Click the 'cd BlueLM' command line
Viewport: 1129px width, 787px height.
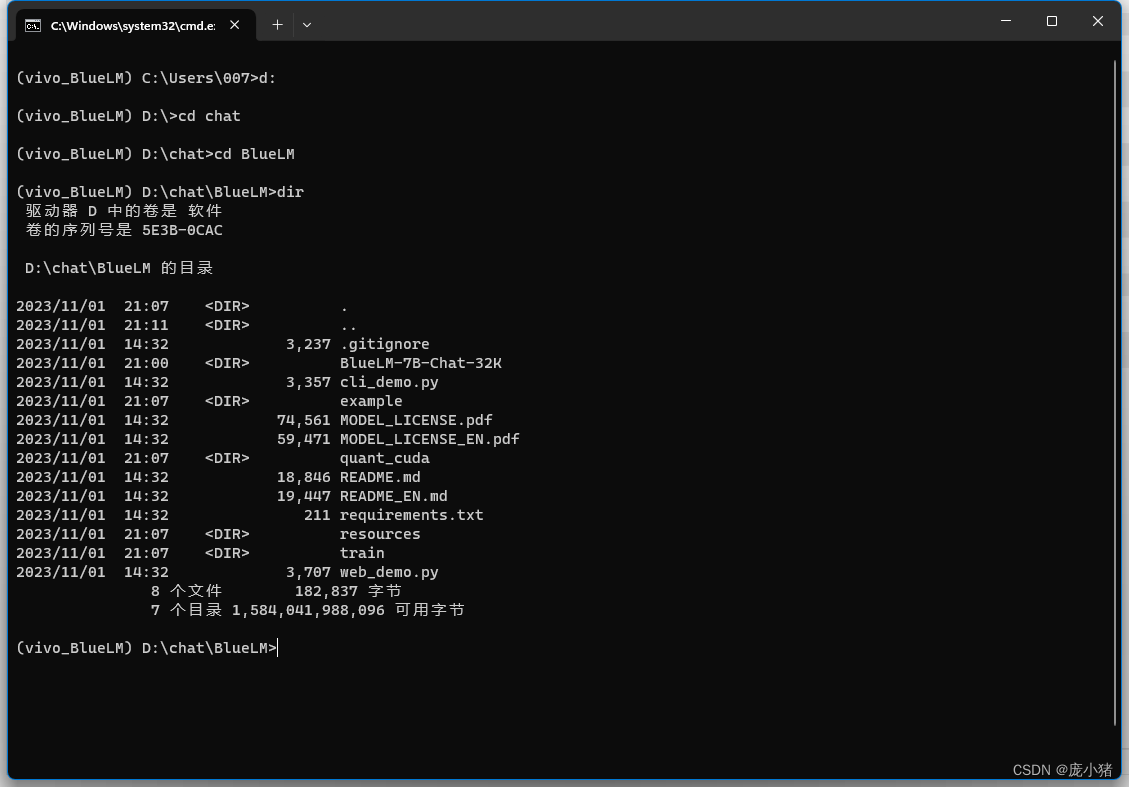(155, 154)
